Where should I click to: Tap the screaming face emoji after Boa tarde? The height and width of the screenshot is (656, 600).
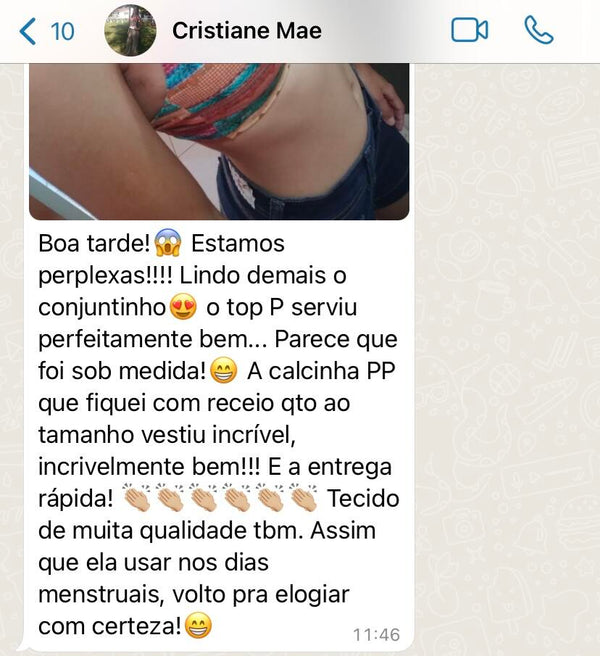[168, 243]
